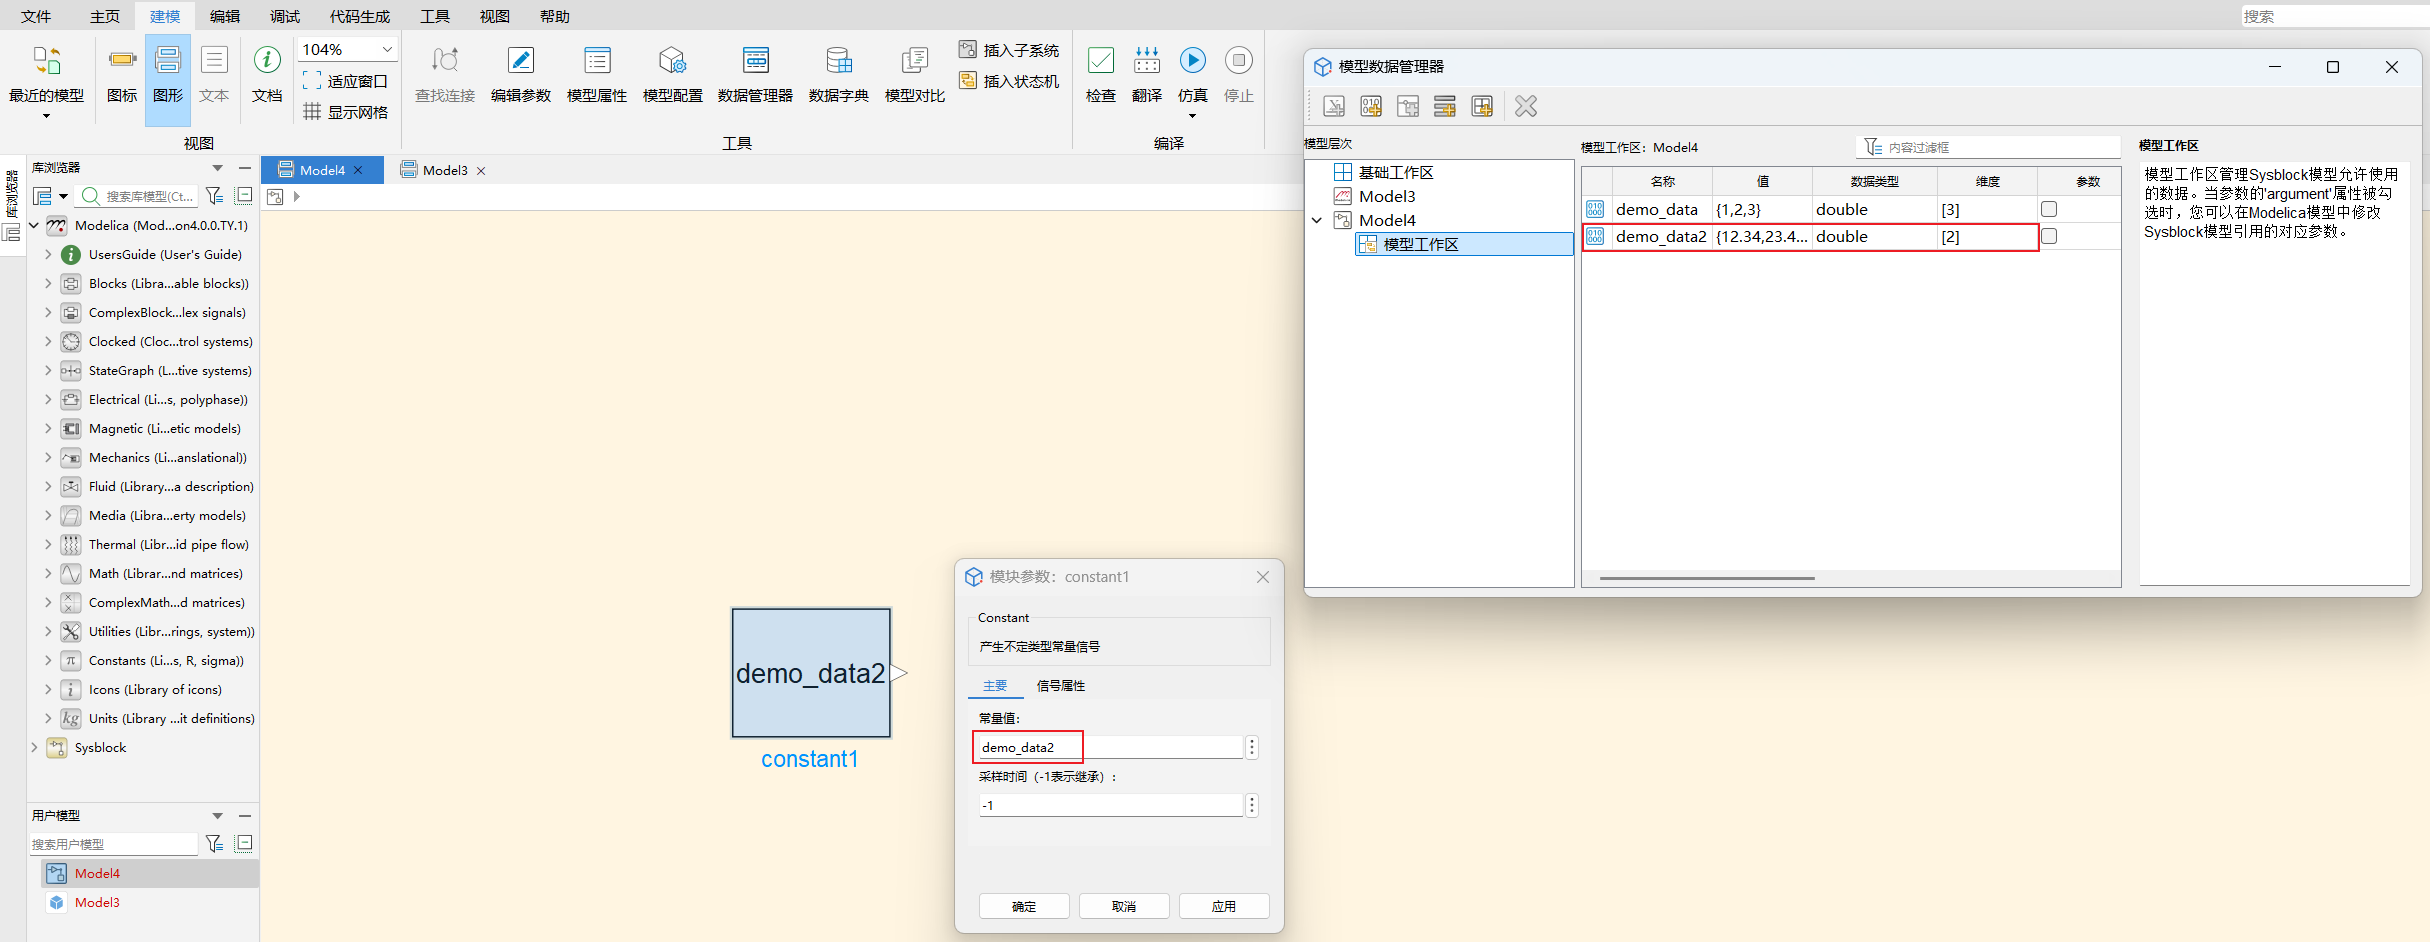The image size is (2430, 942).
Task: Toggle 显示网格 grid display
Action: [346, 112]
